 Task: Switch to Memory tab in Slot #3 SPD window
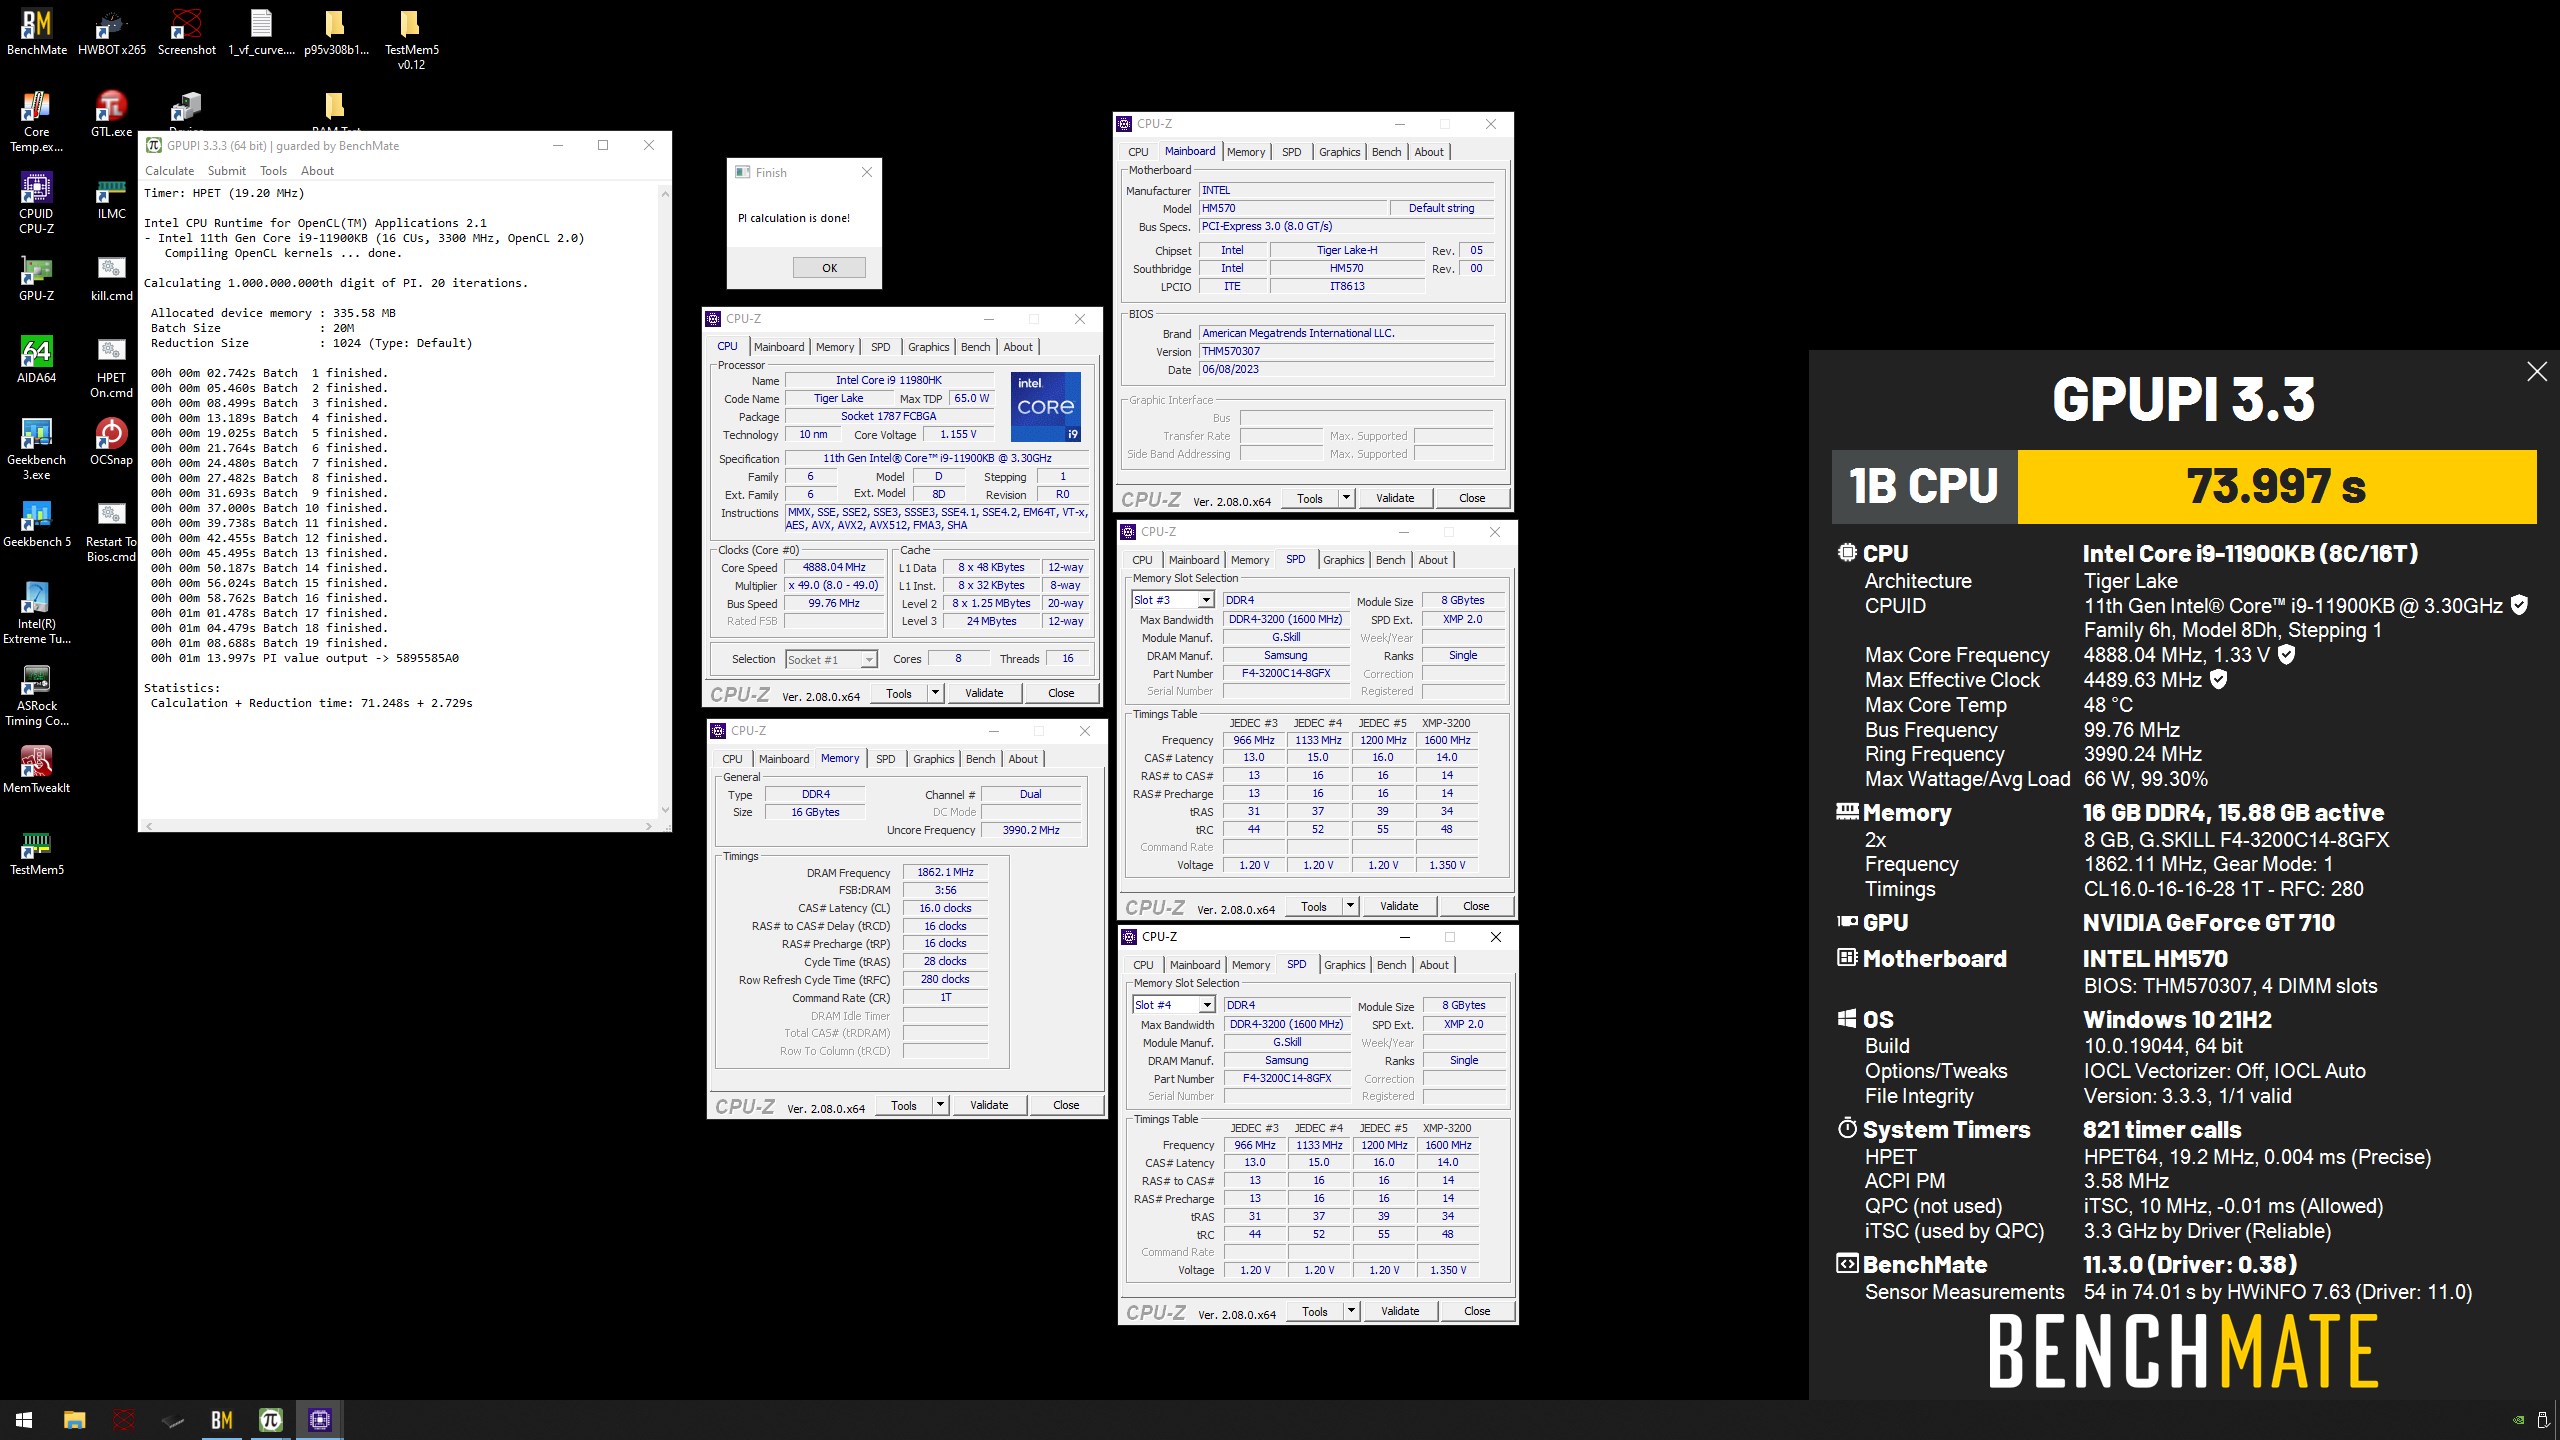point(1250,560)
